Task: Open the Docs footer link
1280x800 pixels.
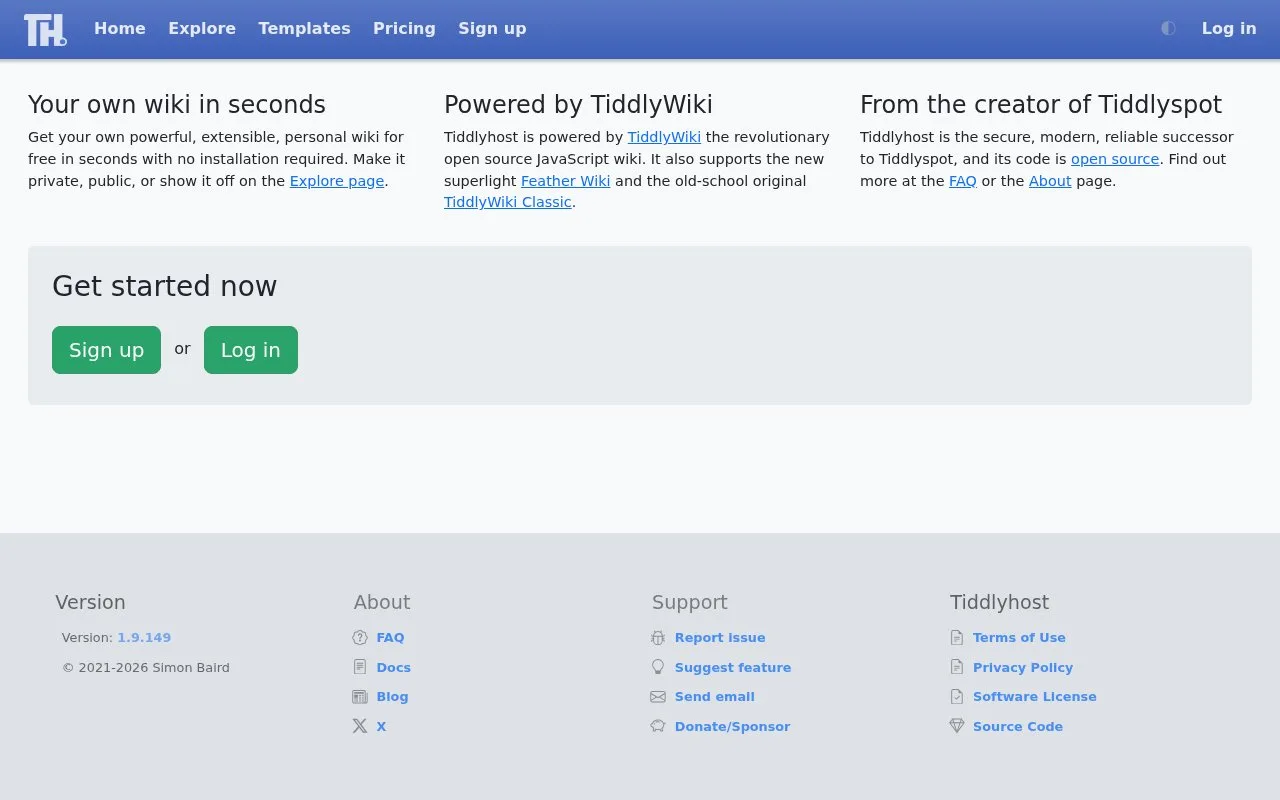Action: pos(394,667)
